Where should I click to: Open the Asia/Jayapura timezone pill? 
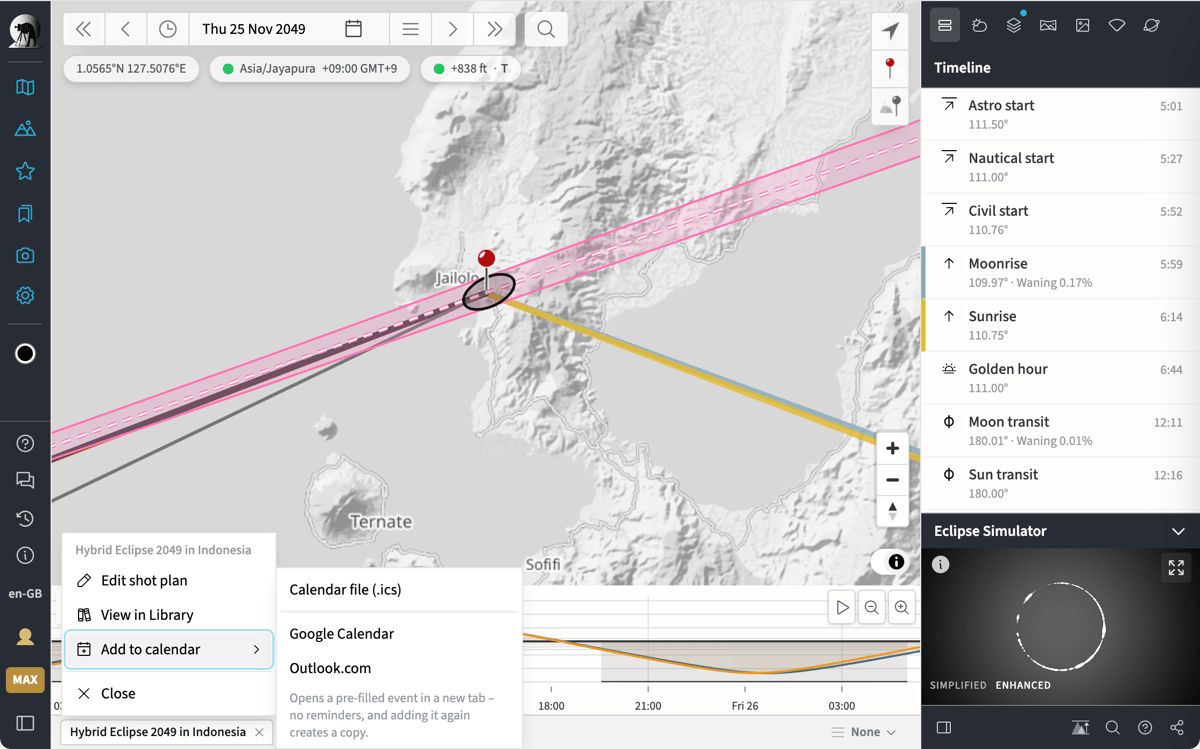310,69
